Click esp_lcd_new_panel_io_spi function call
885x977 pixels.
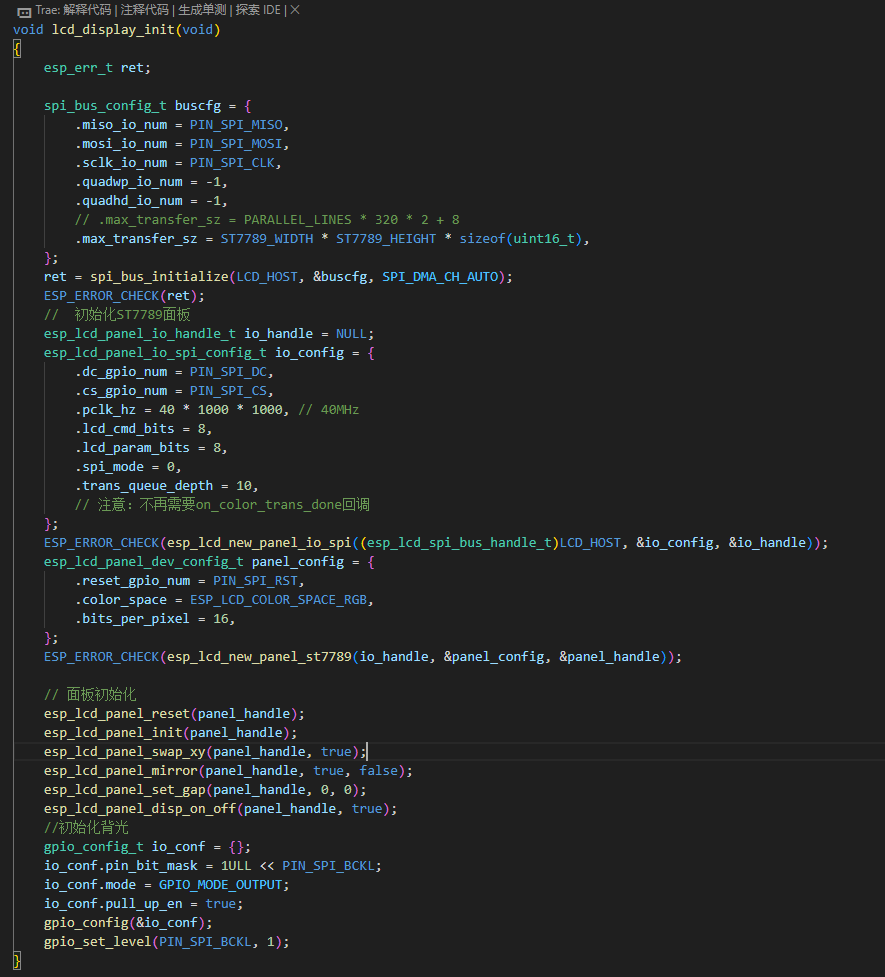coord(259,543)
